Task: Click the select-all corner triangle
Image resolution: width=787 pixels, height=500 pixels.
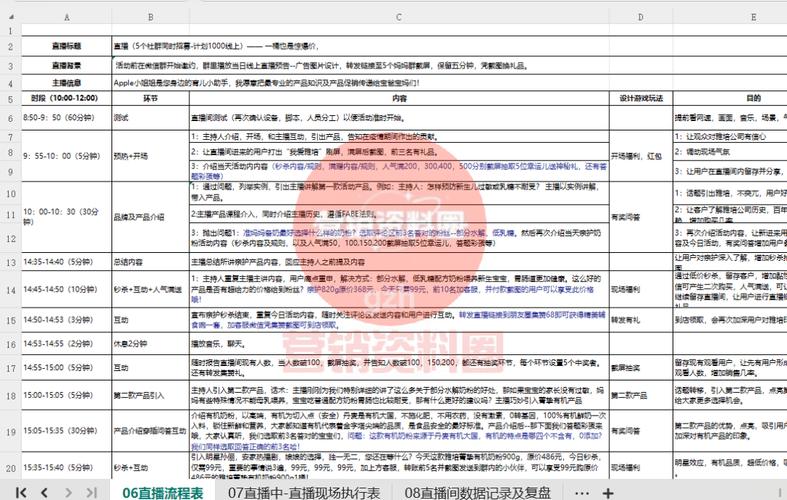Action: coord(11,17)
